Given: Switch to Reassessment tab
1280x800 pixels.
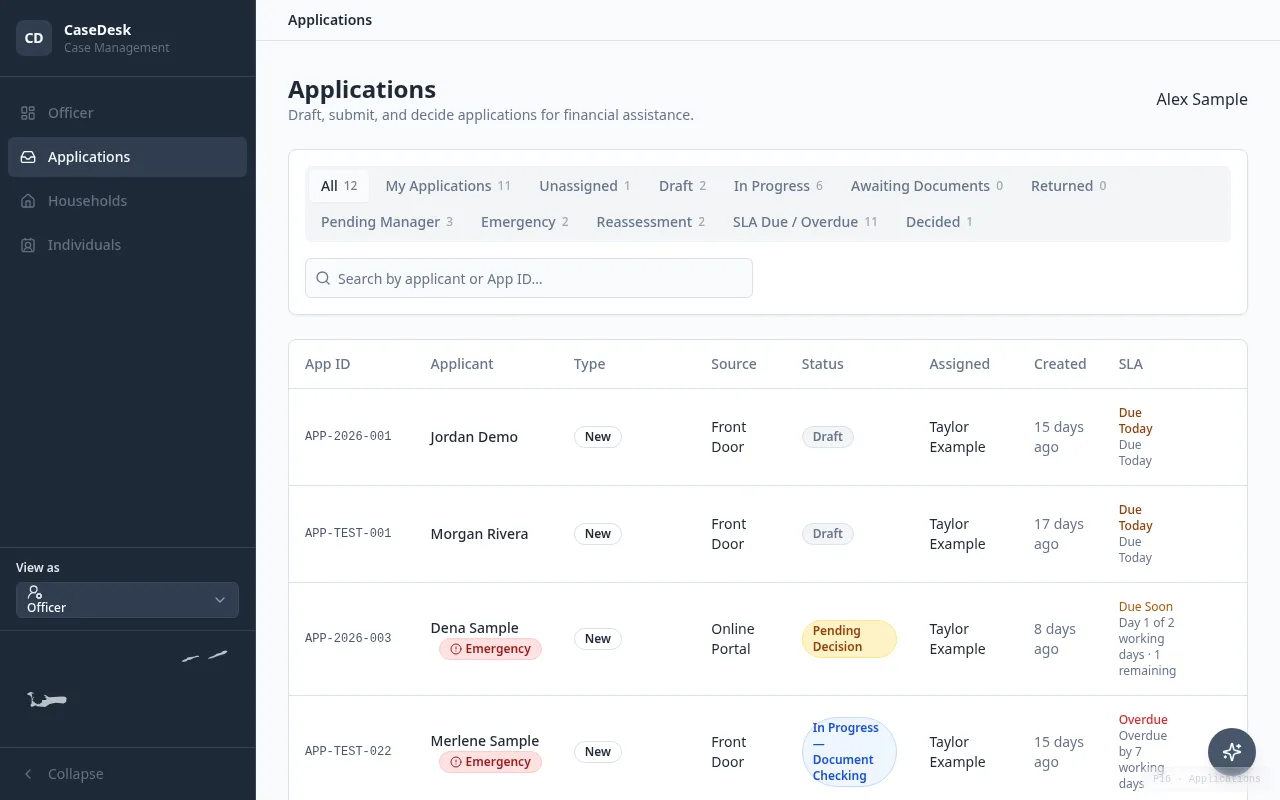Looking at the screenshot, I should point(651,222).
